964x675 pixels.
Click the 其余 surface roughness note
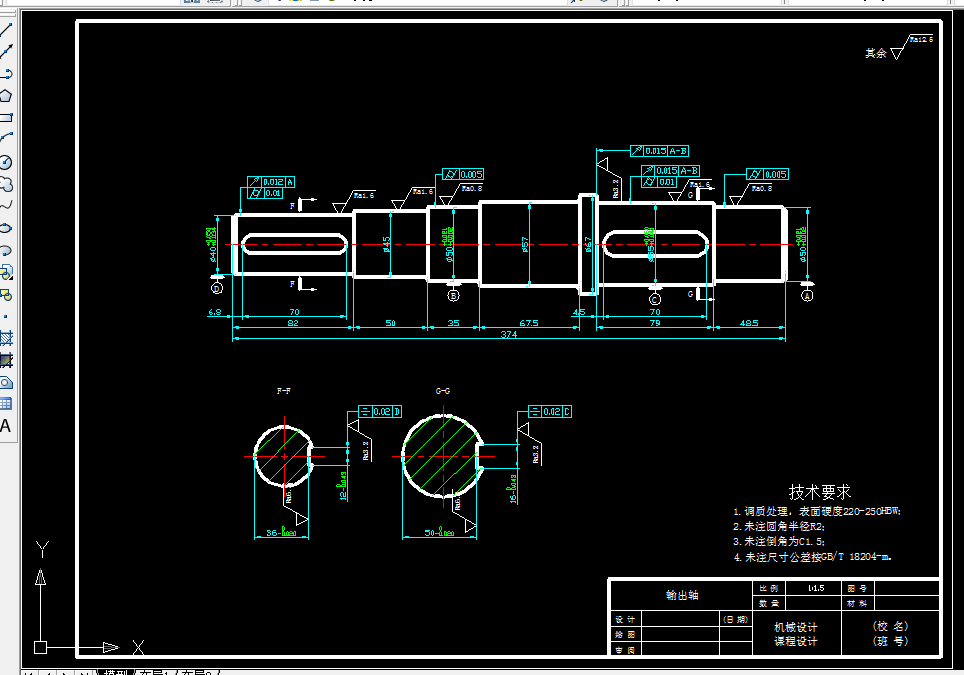(x=876, y=53)
